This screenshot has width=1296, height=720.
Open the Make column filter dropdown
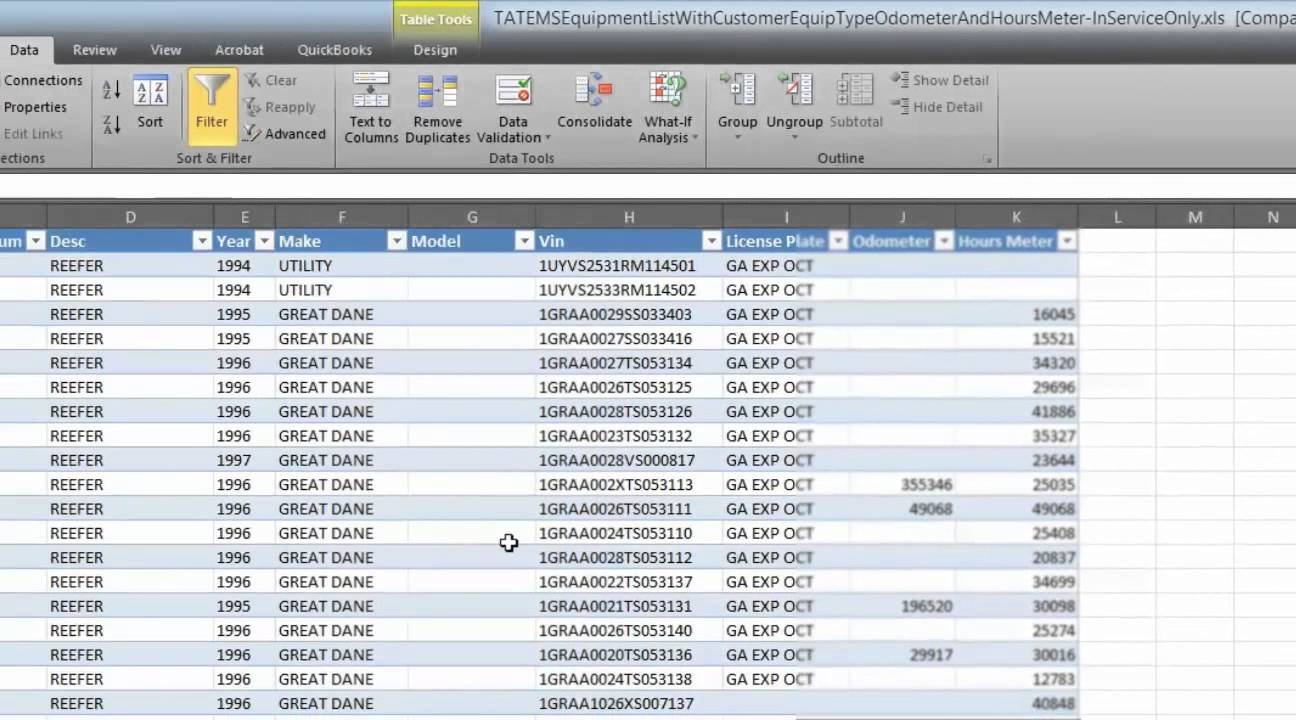pyautogui.click(x=397, y=241)
